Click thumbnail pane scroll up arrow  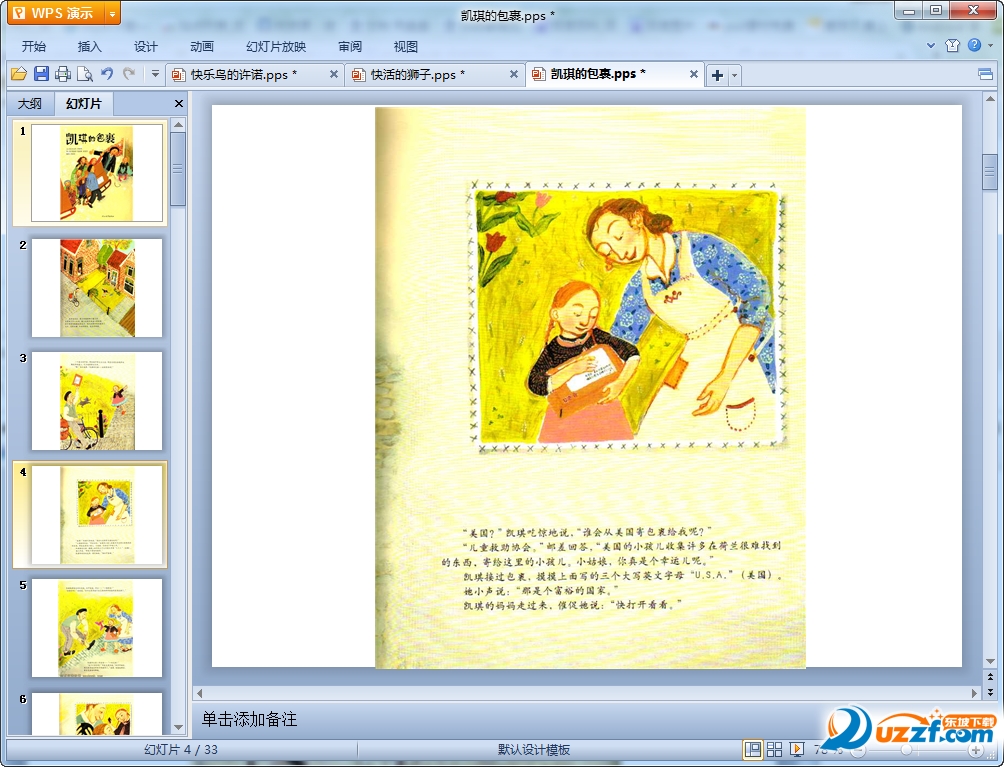pos(179,124)
